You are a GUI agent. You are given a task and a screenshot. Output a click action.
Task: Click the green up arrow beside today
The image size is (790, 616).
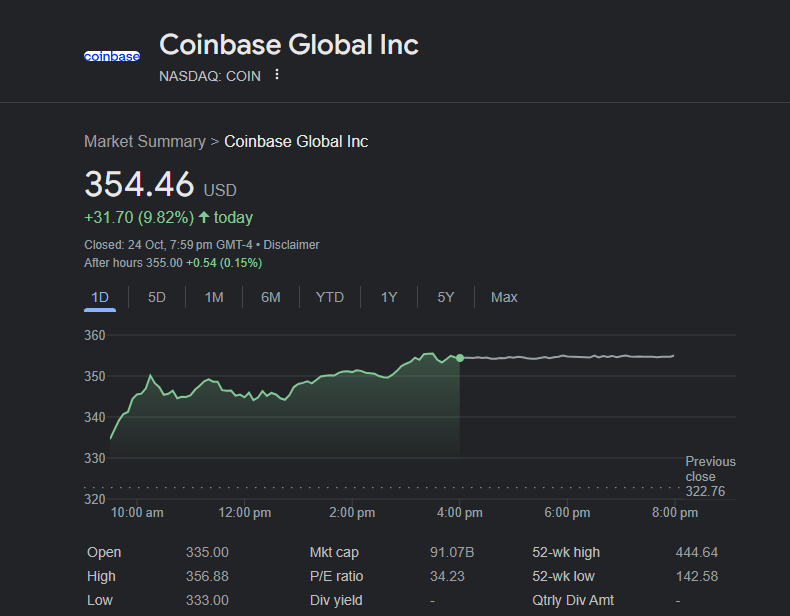(204, 217)
